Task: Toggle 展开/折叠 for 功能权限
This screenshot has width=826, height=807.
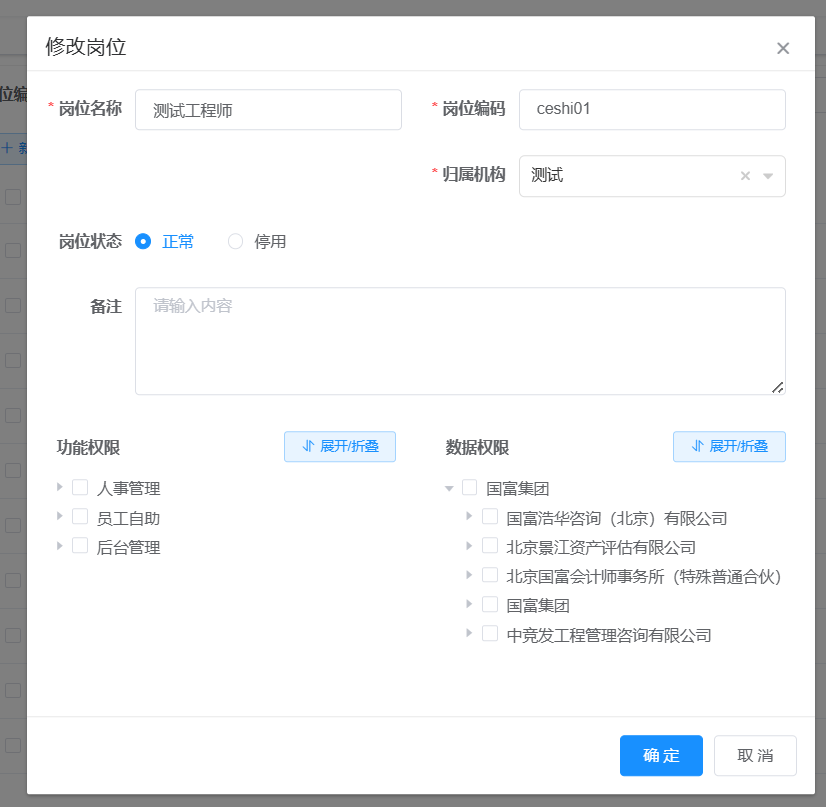Action: point(340,446)
